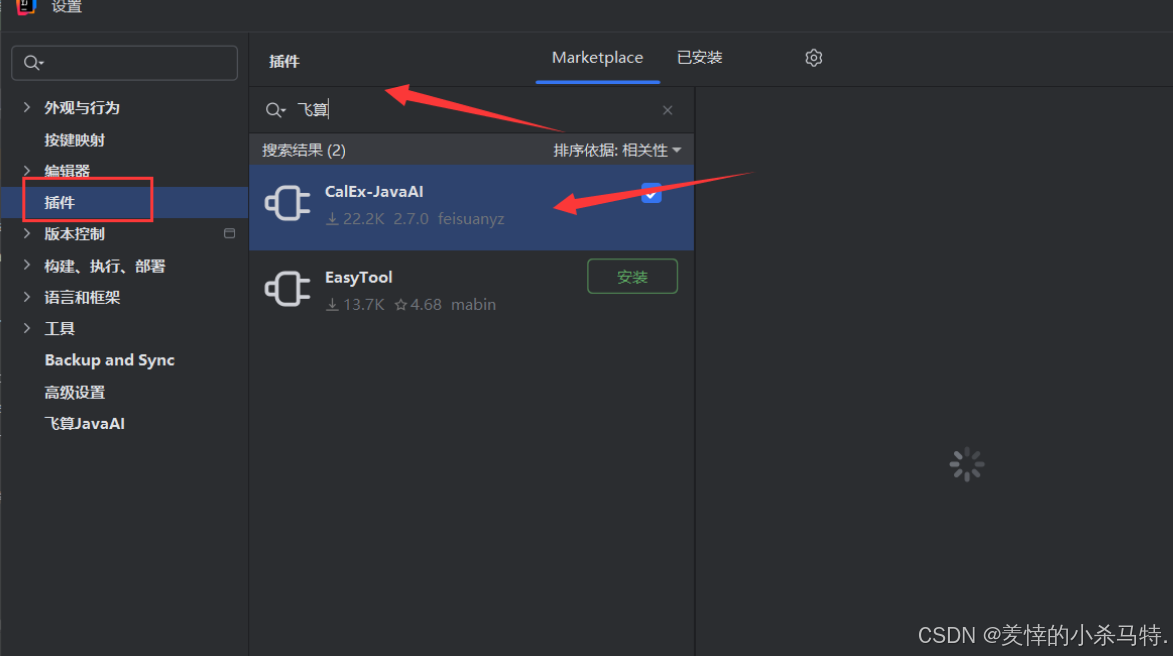Switch to the 已安装 tab

(699, 58)
